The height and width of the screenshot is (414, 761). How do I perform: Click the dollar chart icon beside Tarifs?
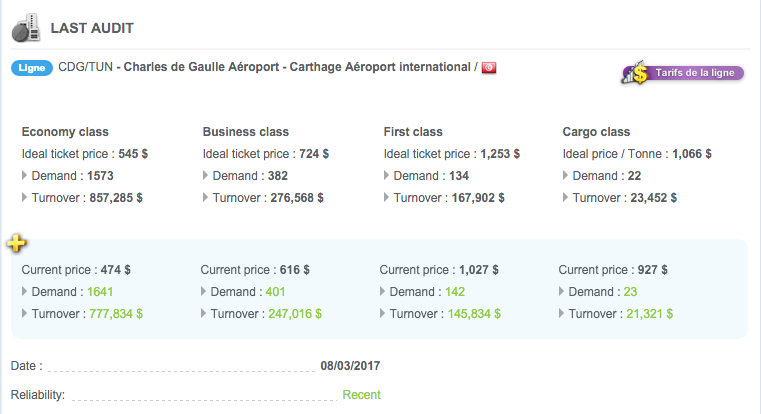coord(636,73)
